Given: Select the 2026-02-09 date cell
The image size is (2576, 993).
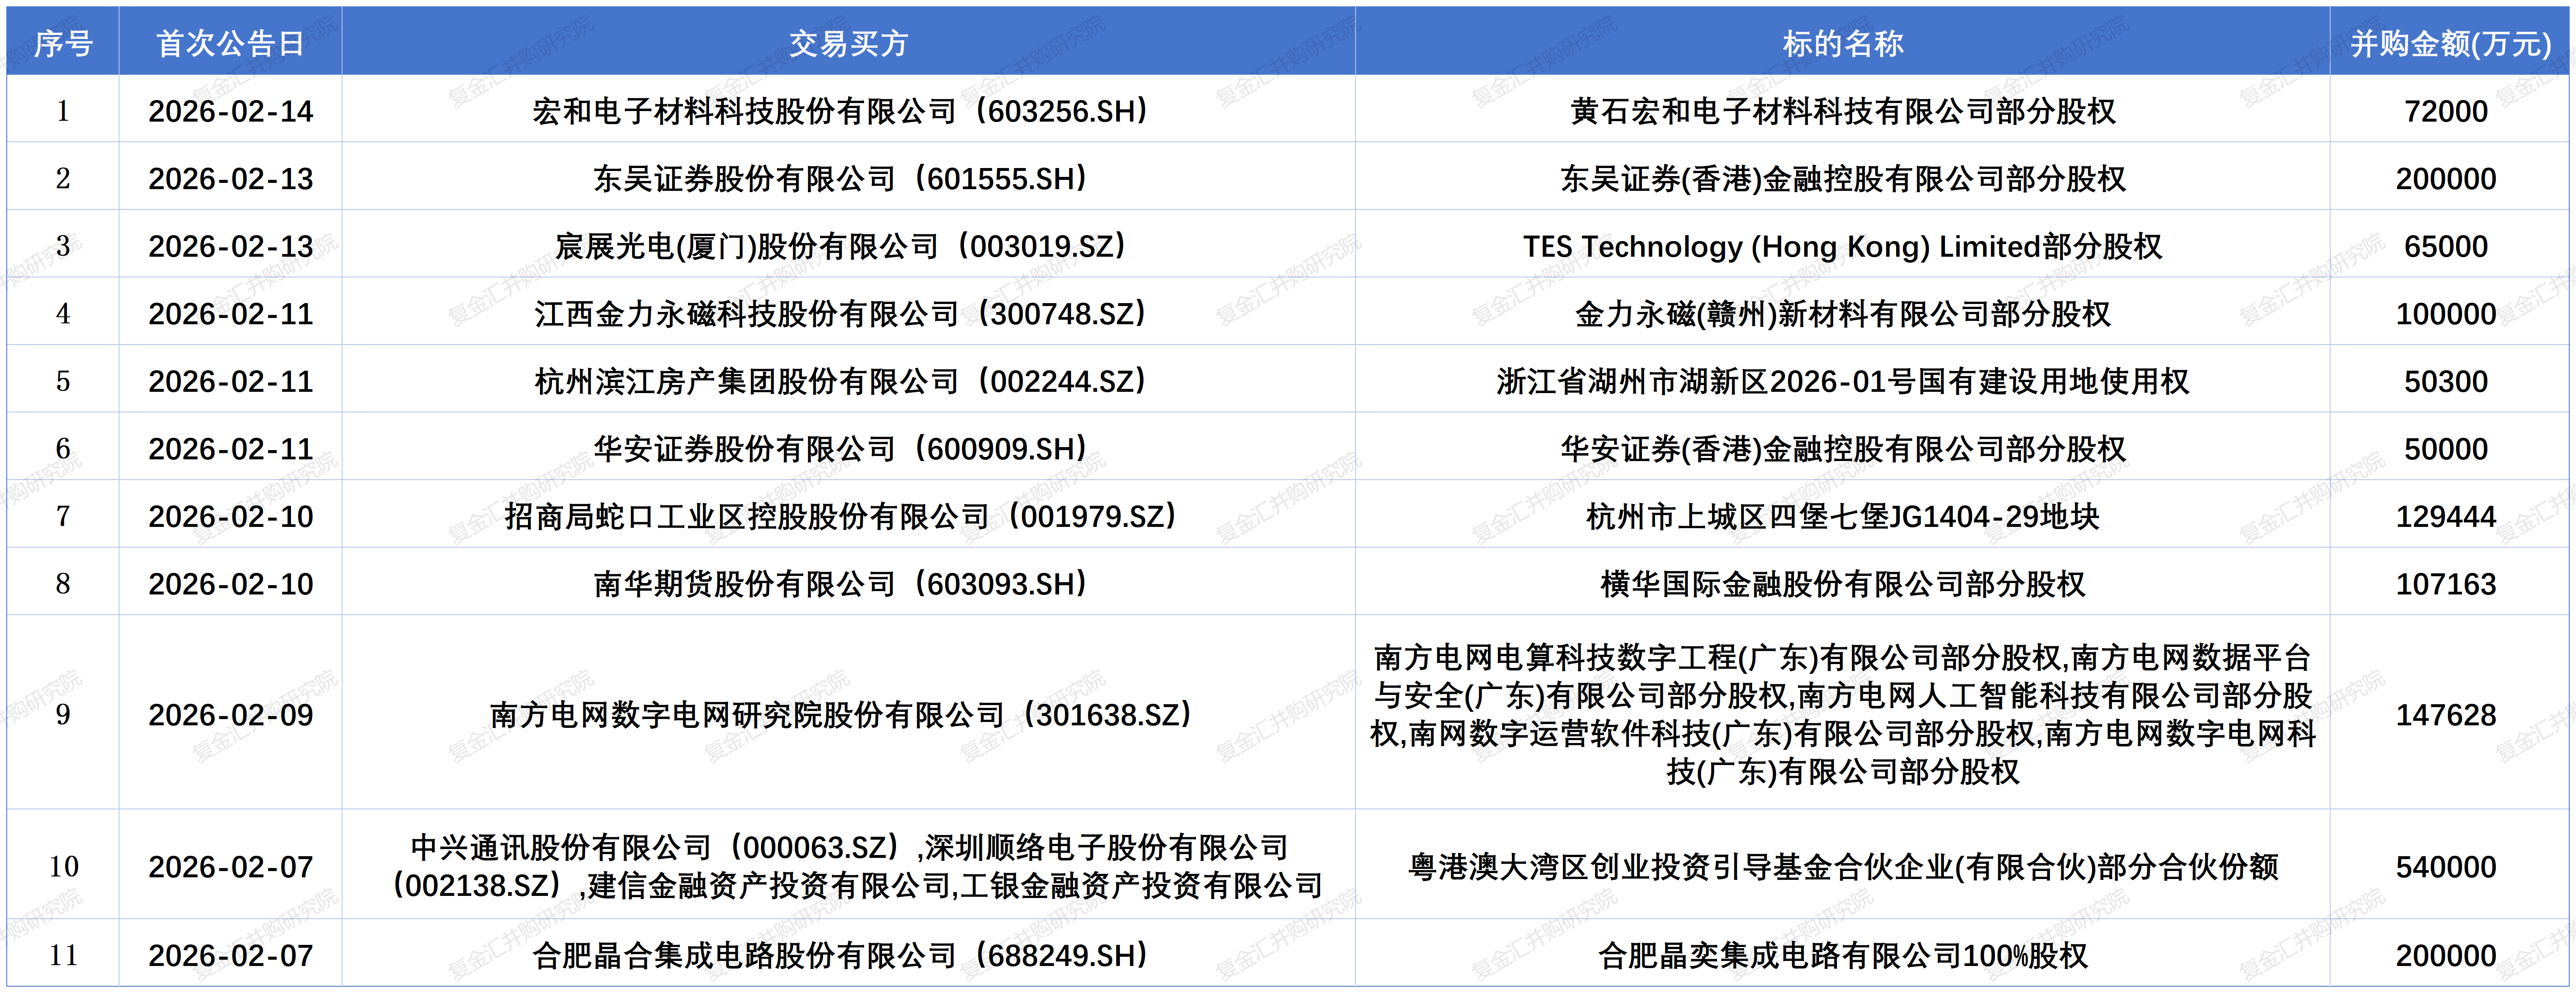Looking at the screenshot, I should 230,714.
